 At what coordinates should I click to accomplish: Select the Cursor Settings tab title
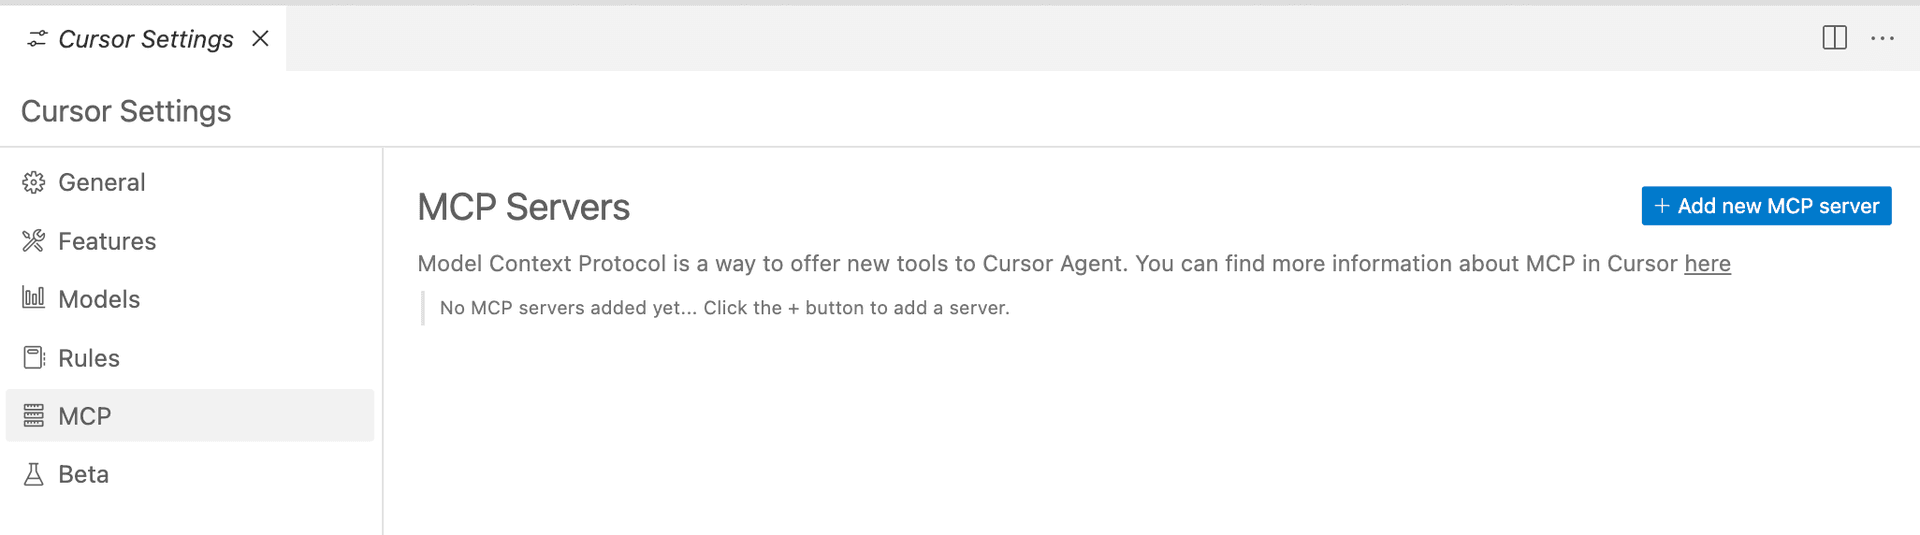point(146,39)
